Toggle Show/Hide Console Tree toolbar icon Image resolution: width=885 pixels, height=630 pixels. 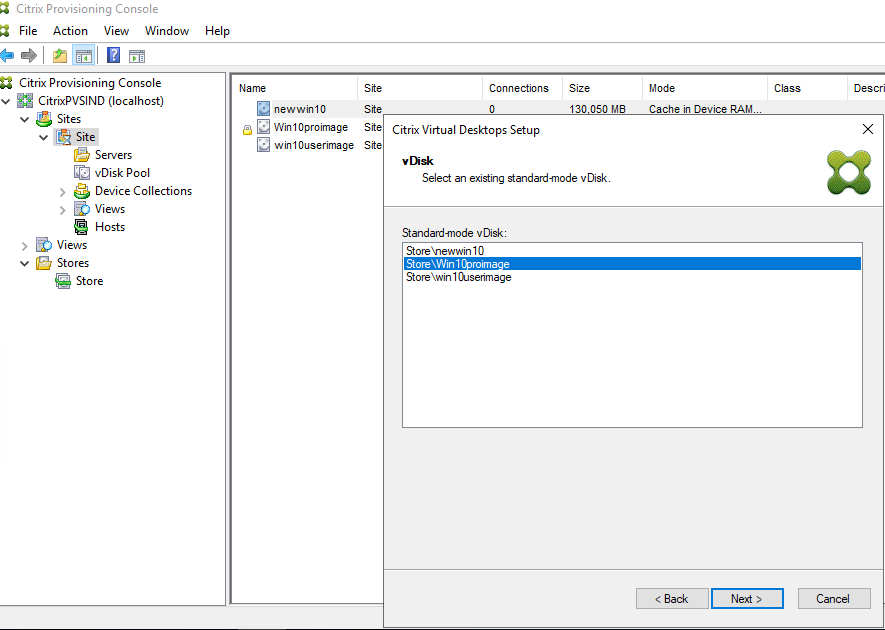[84, 55]
